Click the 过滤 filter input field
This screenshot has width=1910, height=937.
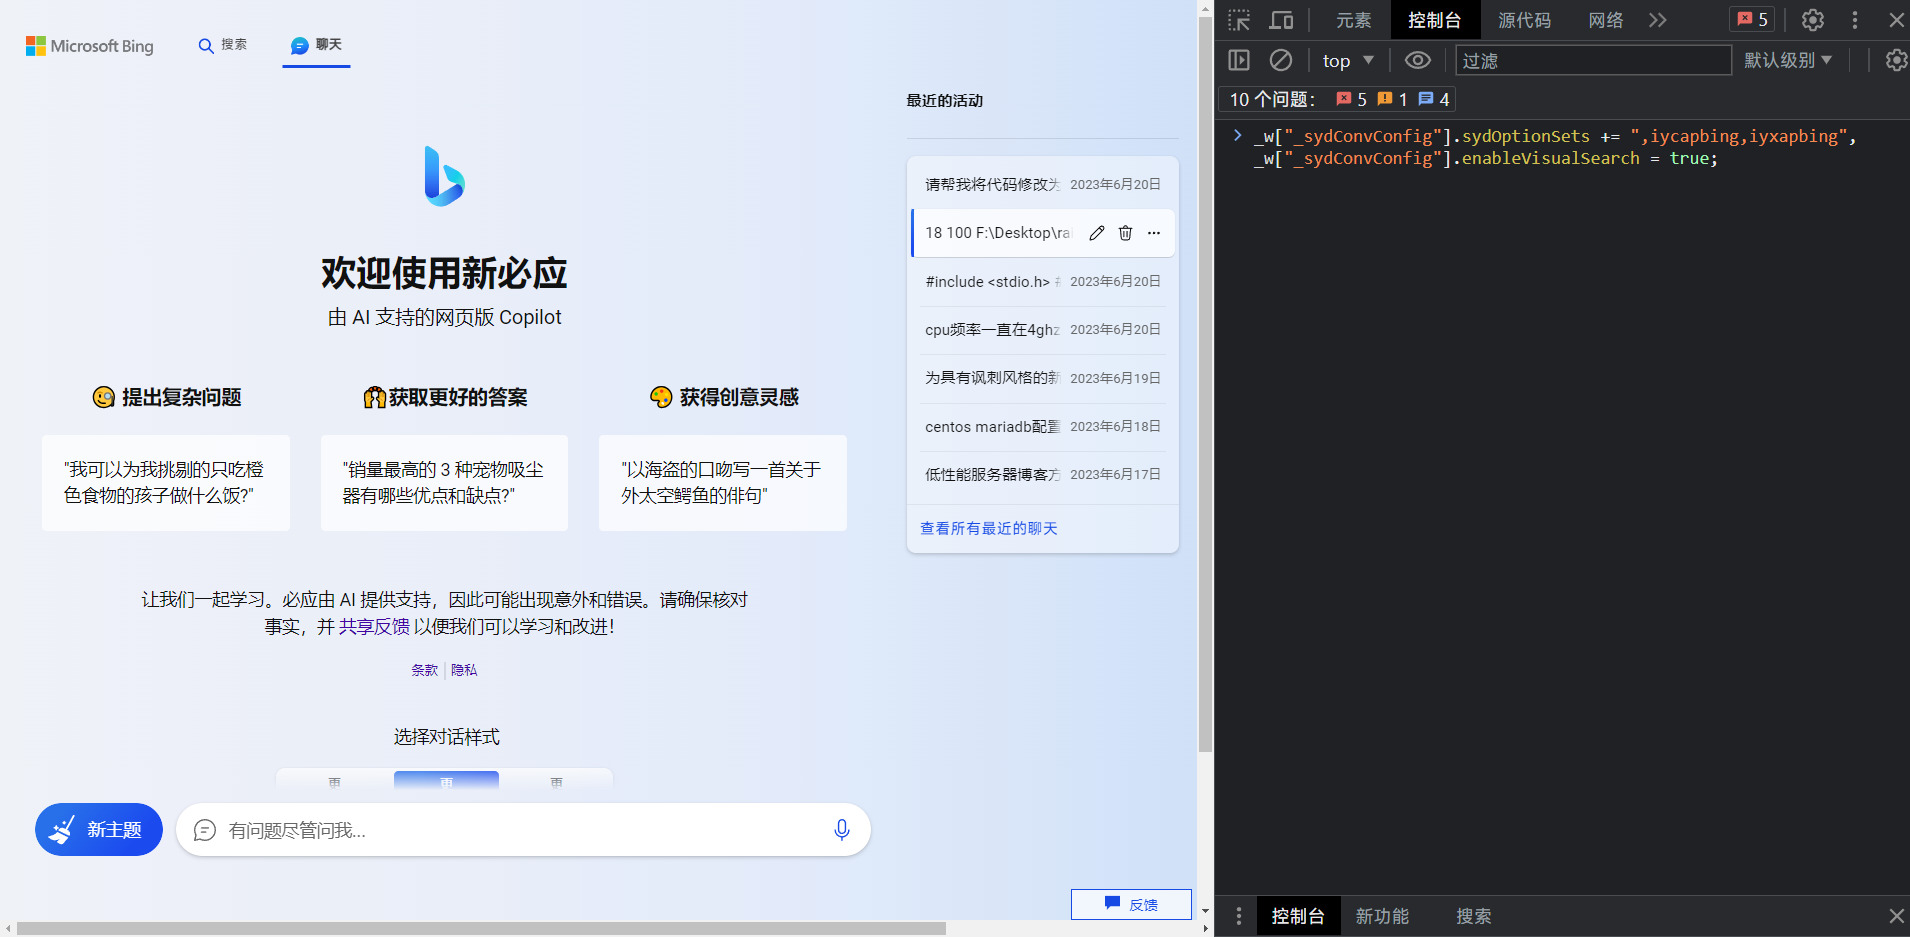pos(1594,60)
